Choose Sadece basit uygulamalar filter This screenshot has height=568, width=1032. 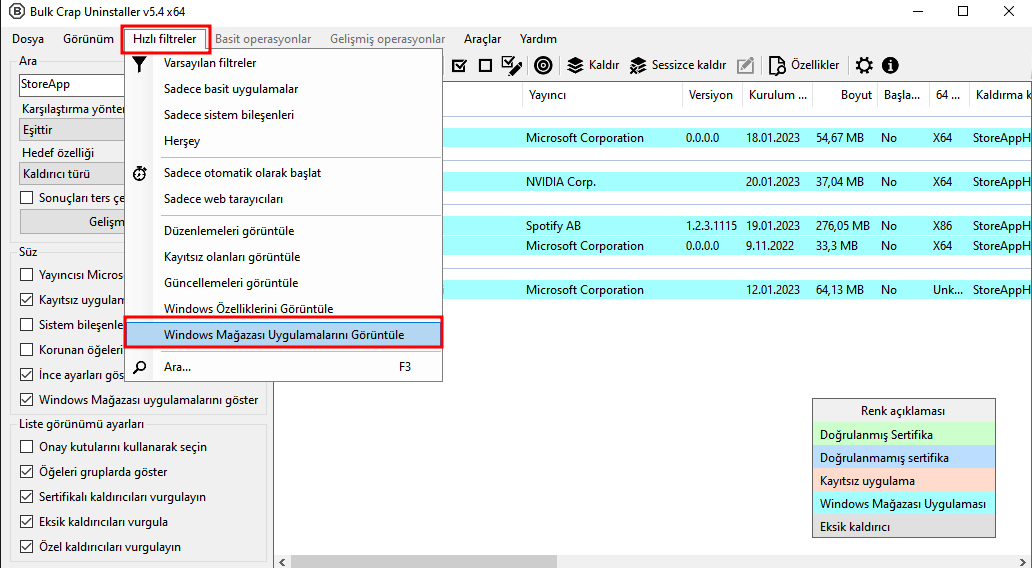(283, 89)
